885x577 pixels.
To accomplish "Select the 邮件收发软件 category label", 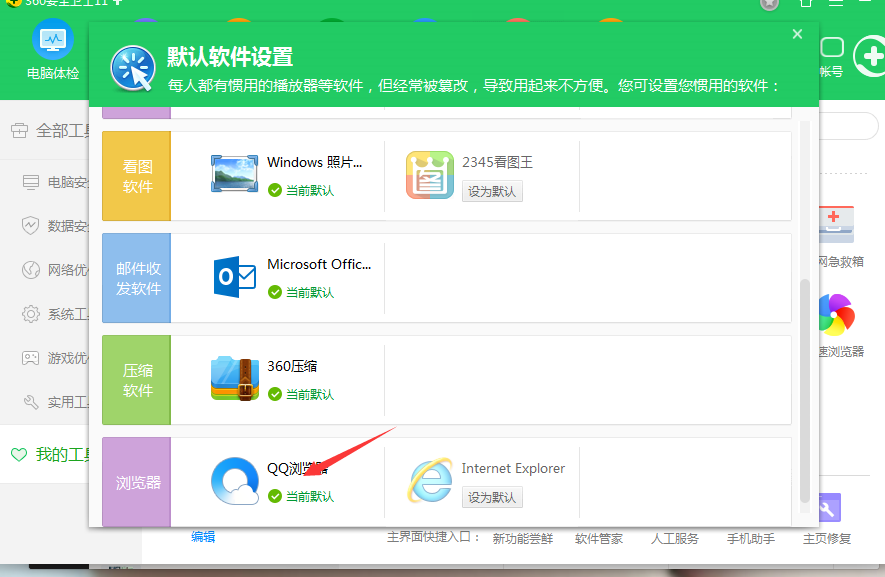I will point(137,278).
